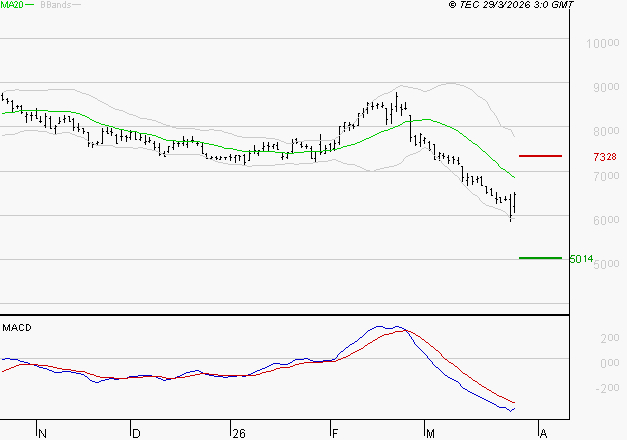
Task: Click the red 7328 resistance value
Action: [605, 157]
